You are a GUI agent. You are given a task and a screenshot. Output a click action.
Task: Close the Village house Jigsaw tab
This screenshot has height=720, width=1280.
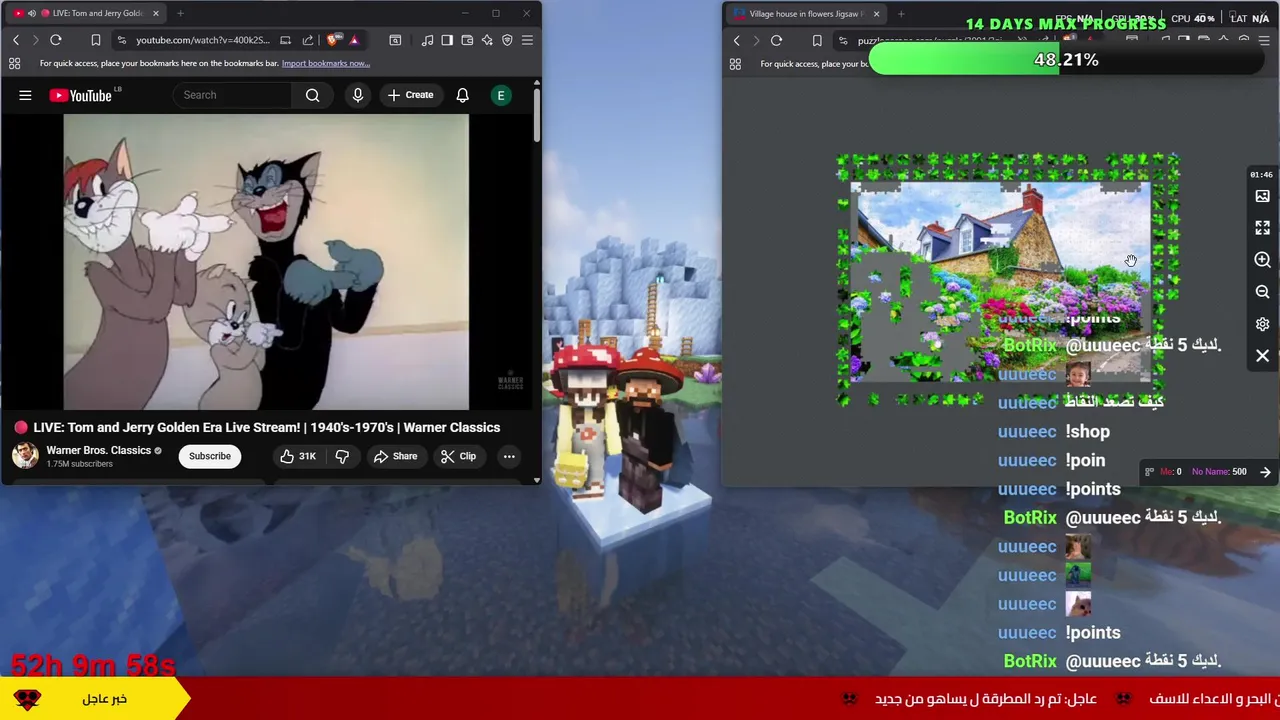(x=876, y=14)
